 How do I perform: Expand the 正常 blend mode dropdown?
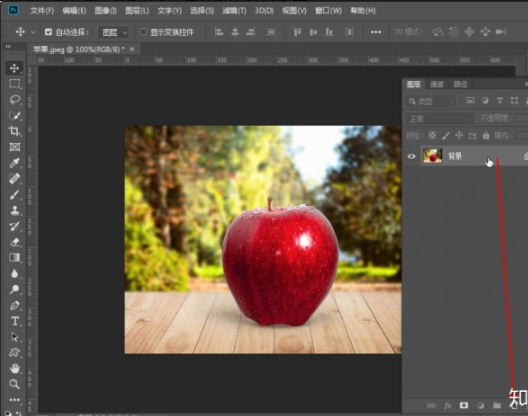pos(440,119)
